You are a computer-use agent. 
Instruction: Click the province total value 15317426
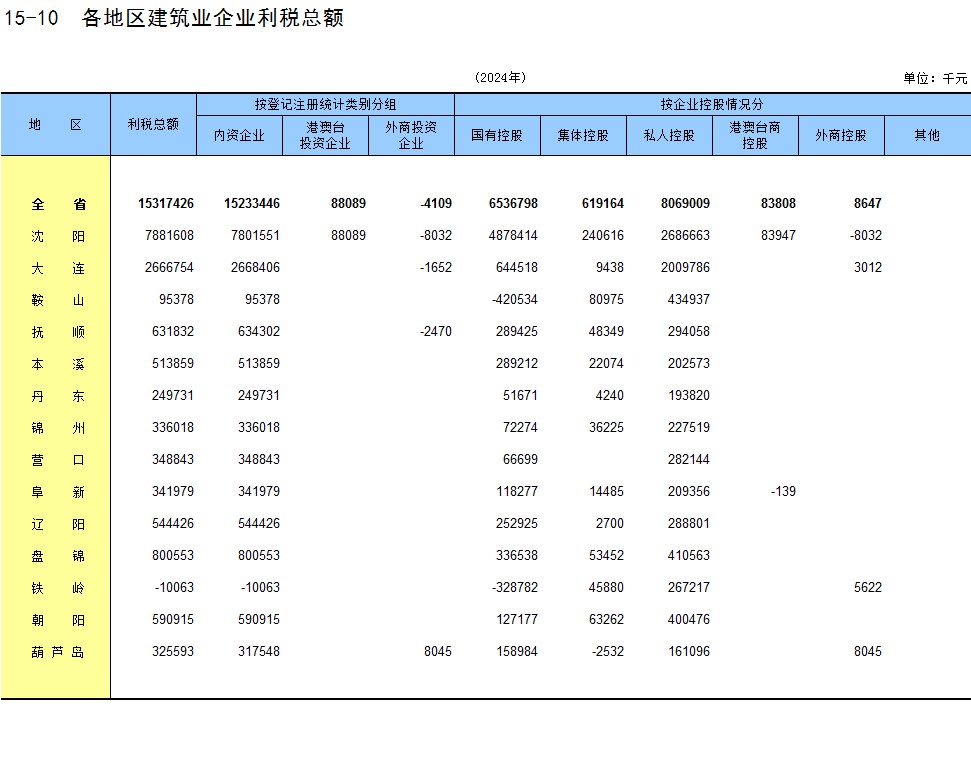[166, 204]
